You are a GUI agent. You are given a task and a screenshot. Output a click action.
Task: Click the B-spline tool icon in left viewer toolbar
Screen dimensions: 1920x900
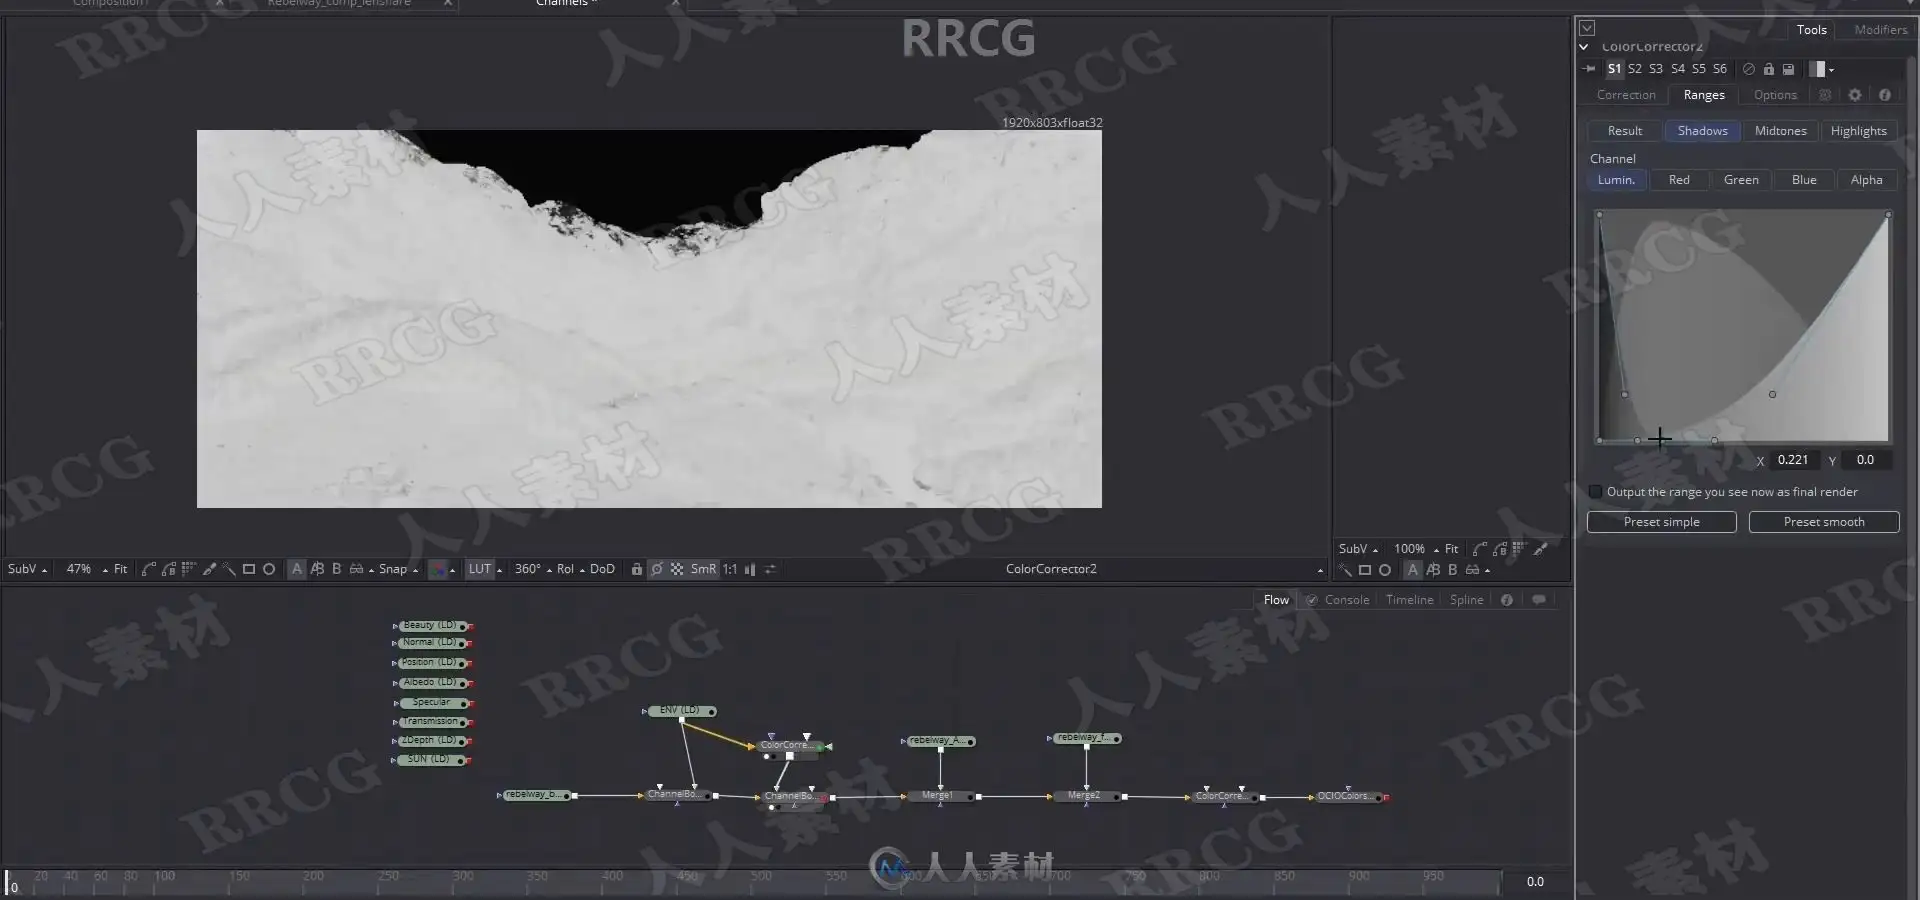coord(169,569)
